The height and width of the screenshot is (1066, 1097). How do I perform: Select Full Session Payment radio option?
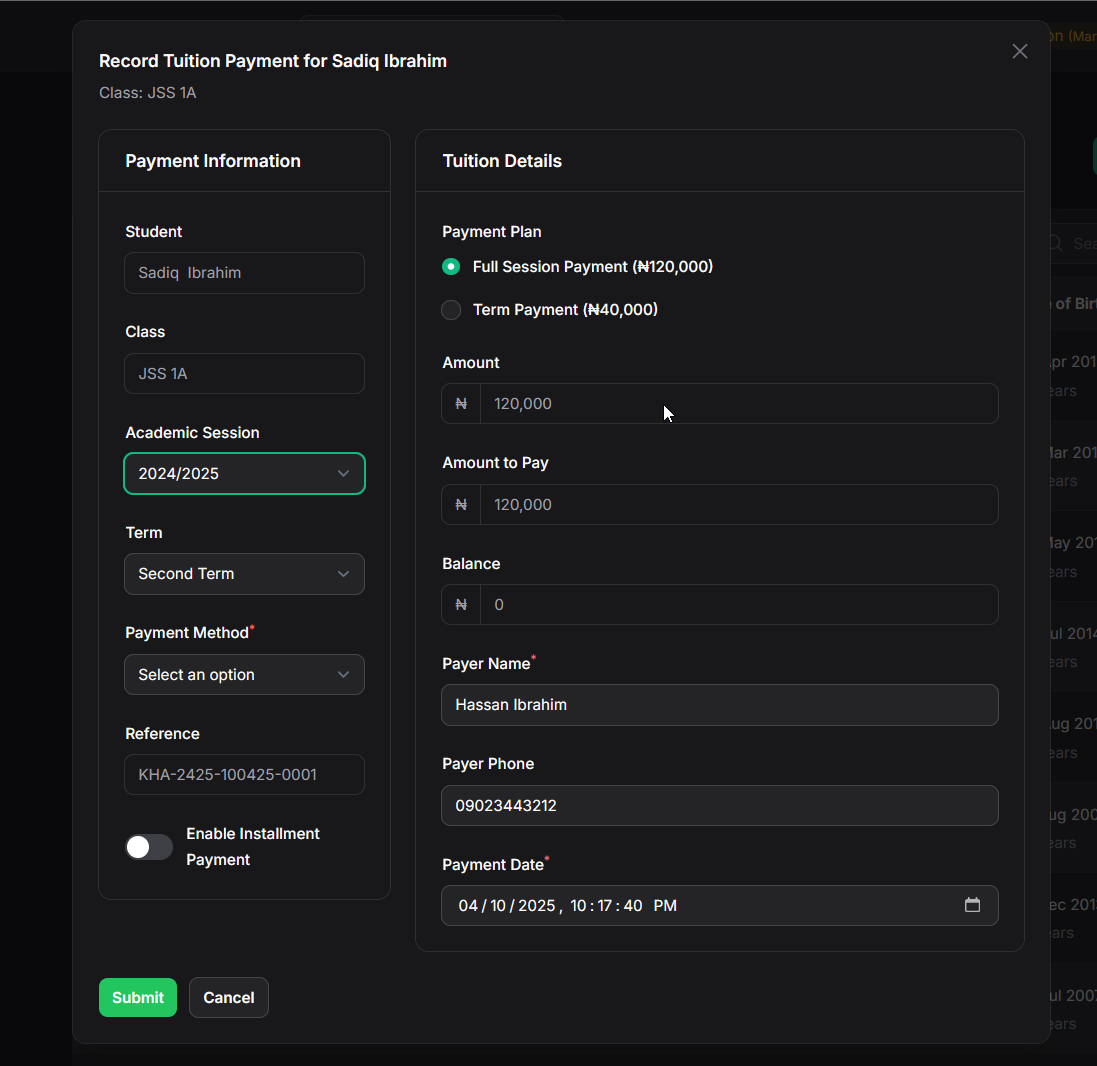click(451, 267)
